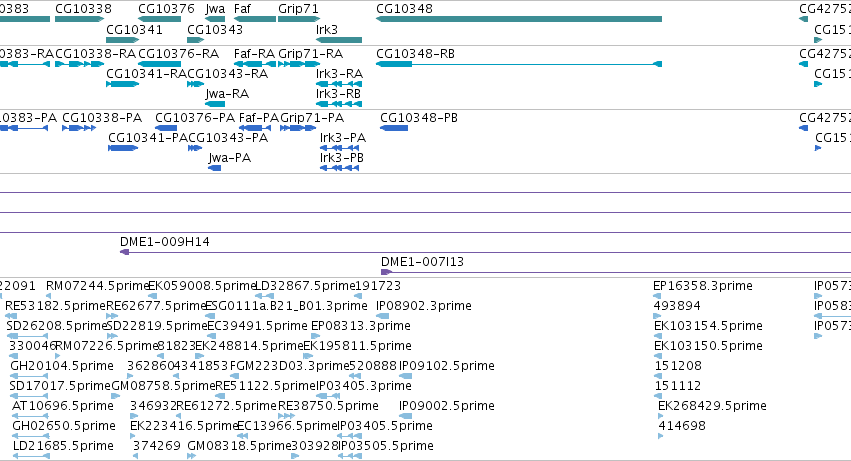This screenshot has width=851, height=461.
Task: Click EST EC39491.5prime
Action: (x=257, y=326)
